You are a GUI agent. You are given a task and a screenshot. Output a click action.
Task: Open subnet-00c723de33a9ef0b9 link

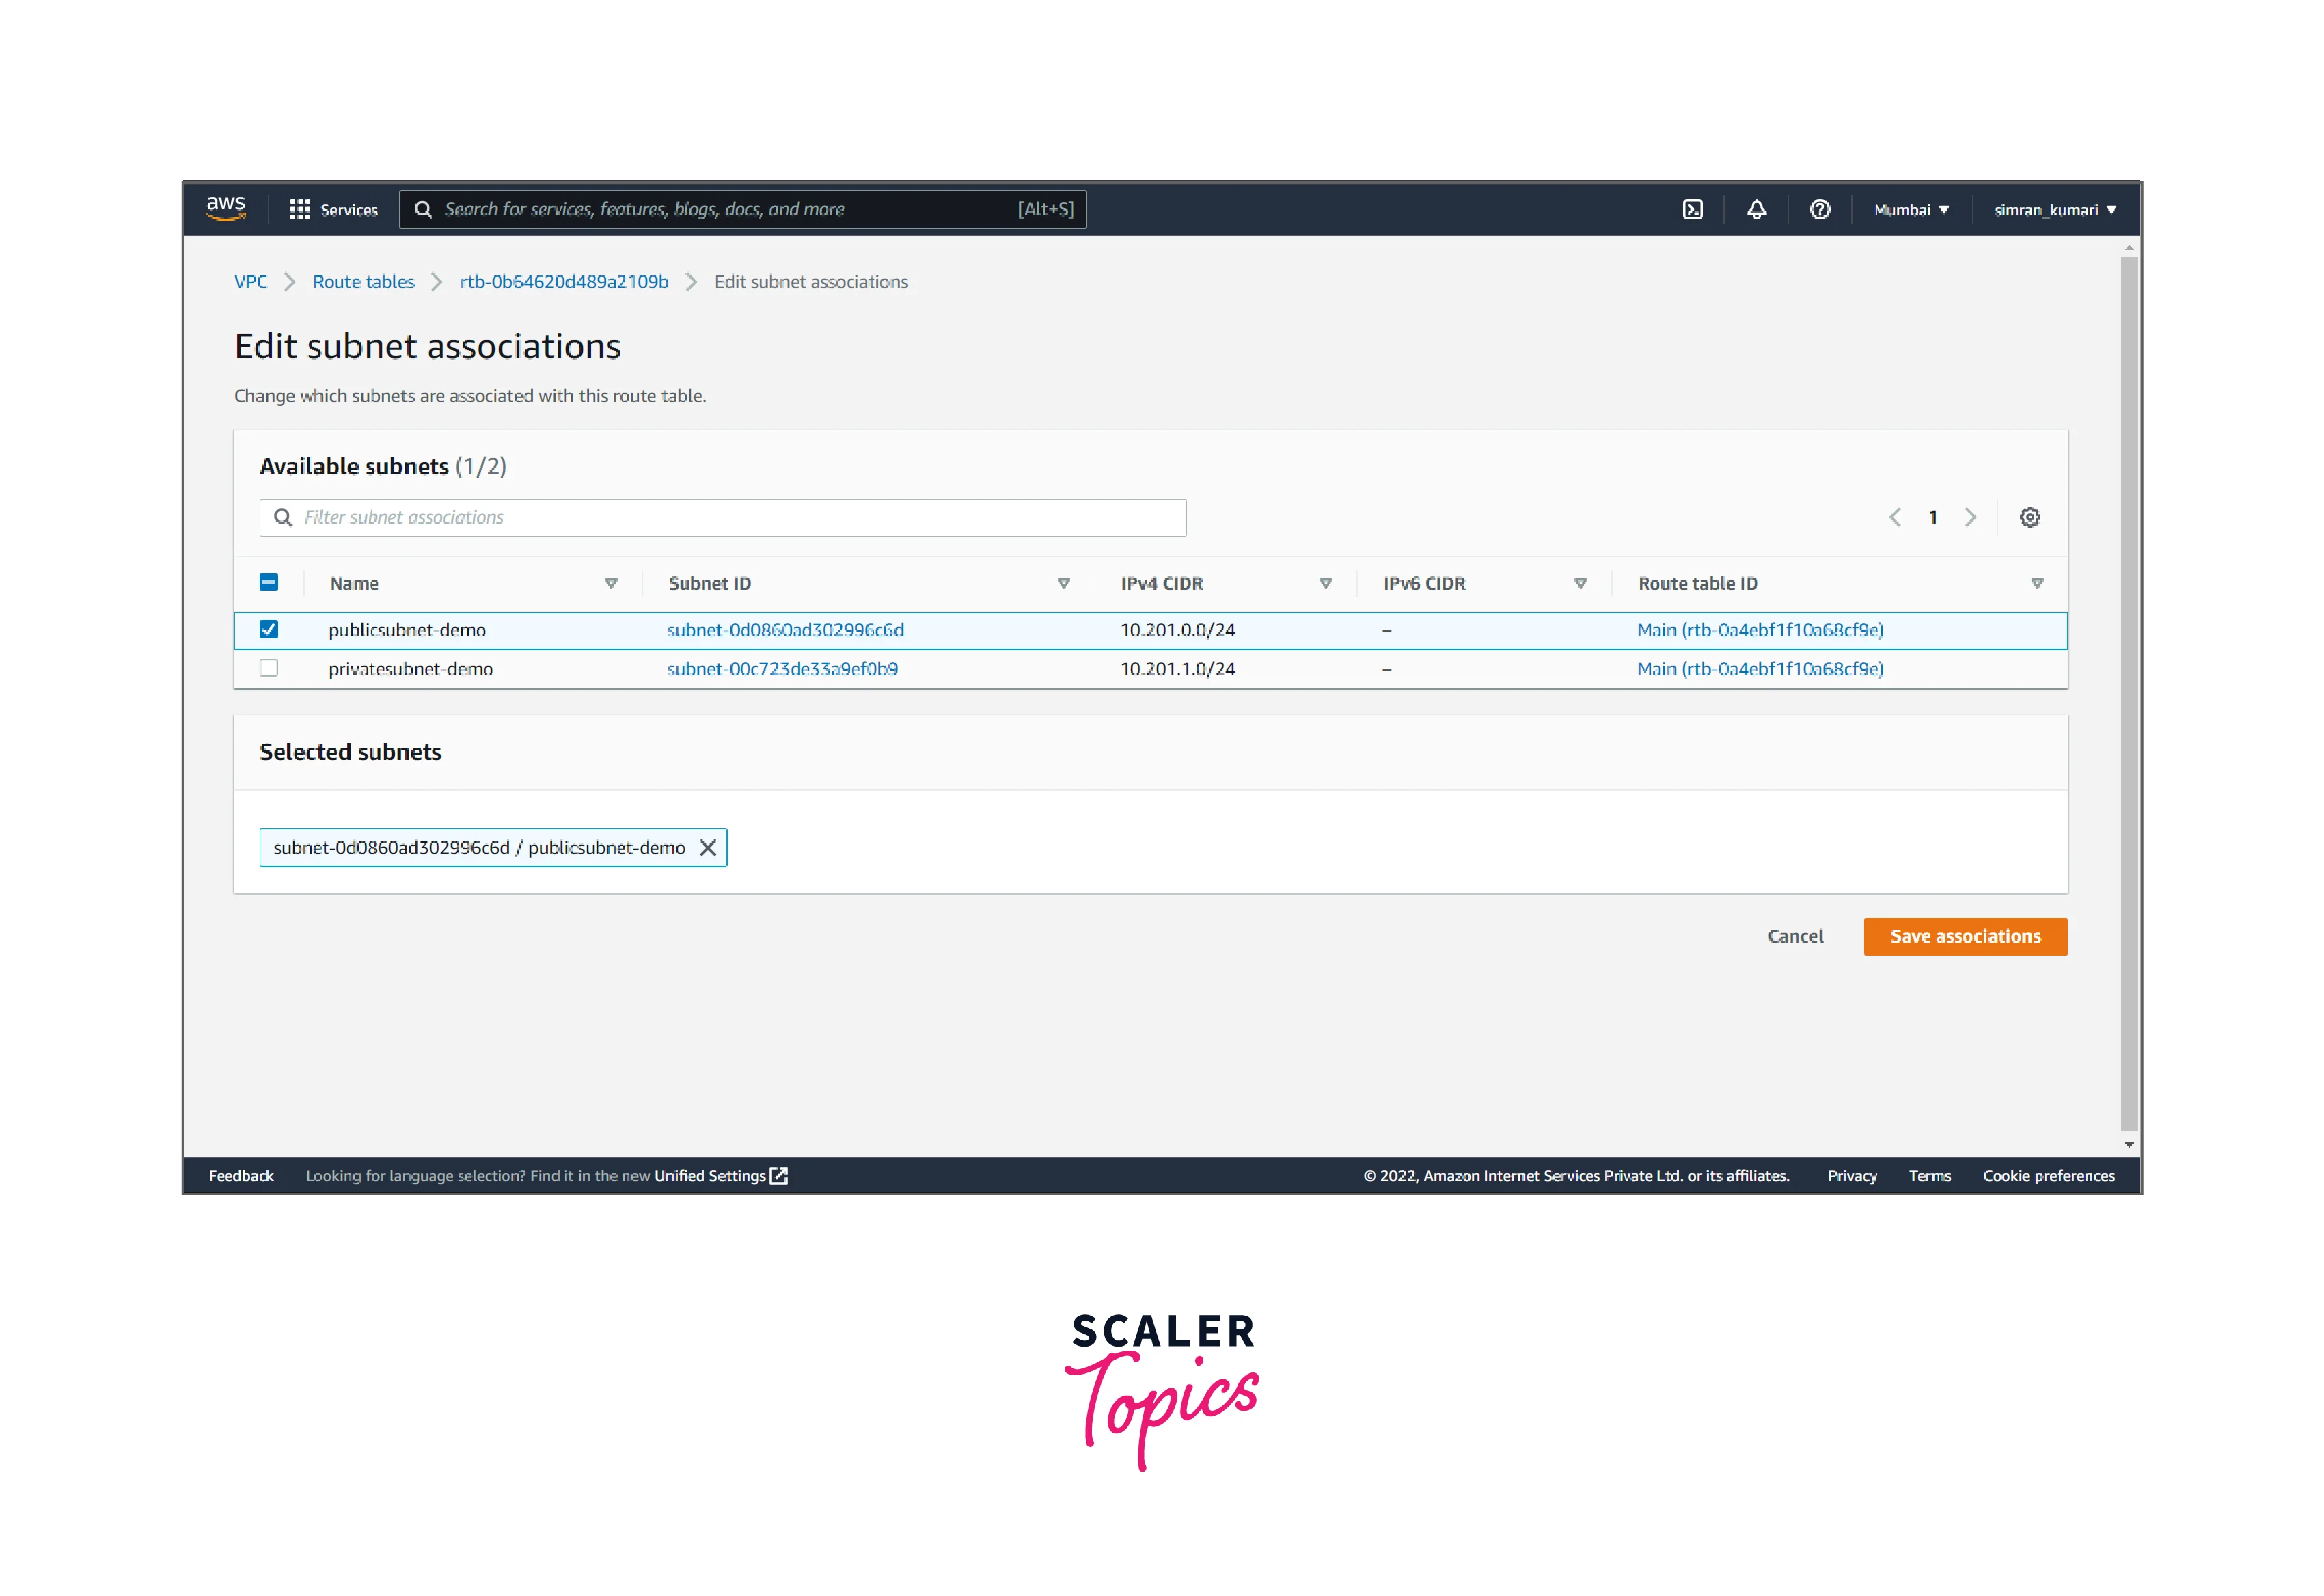click(782, 669)
